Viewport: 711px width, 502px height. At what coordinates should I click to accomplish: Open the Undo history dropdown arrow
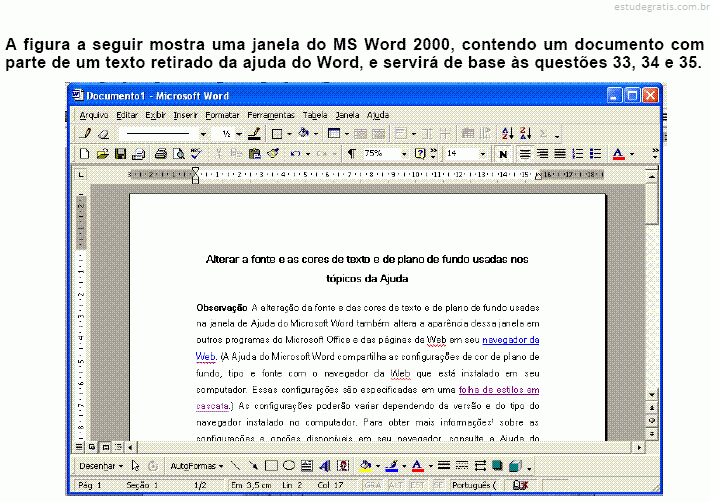coord(308,154)
